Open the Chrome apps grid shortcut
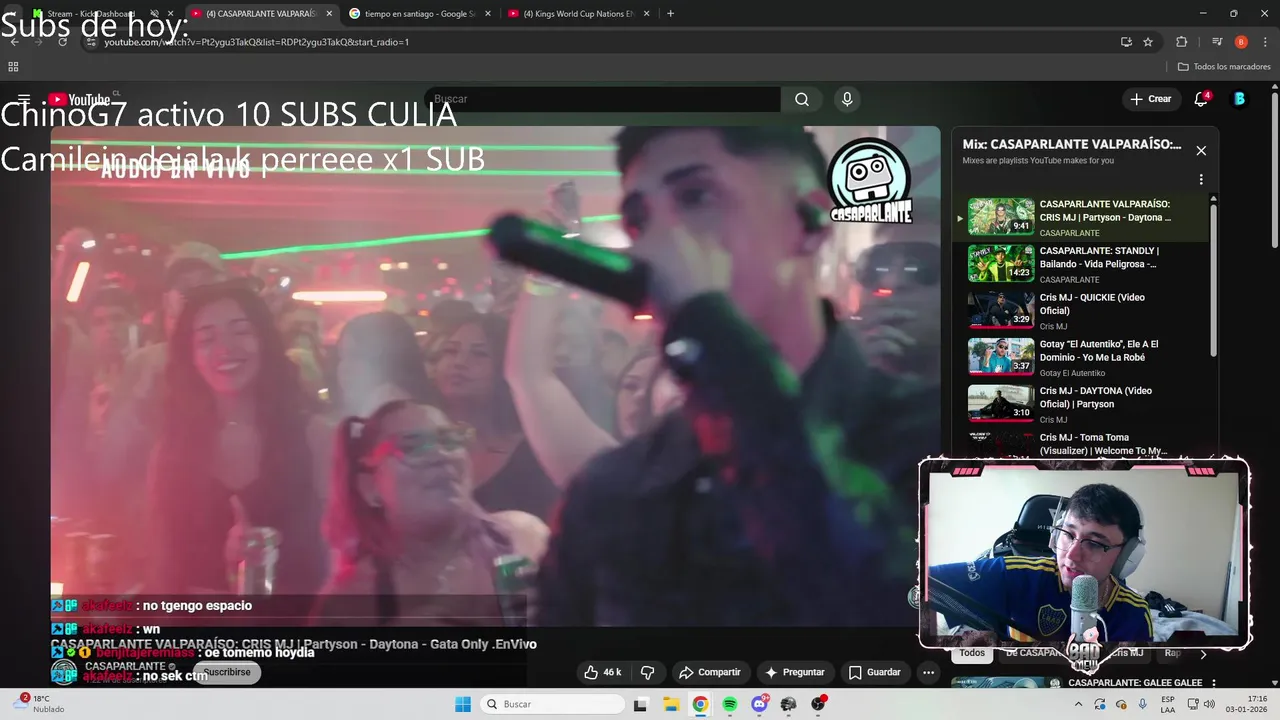 (x=13, y=67)
